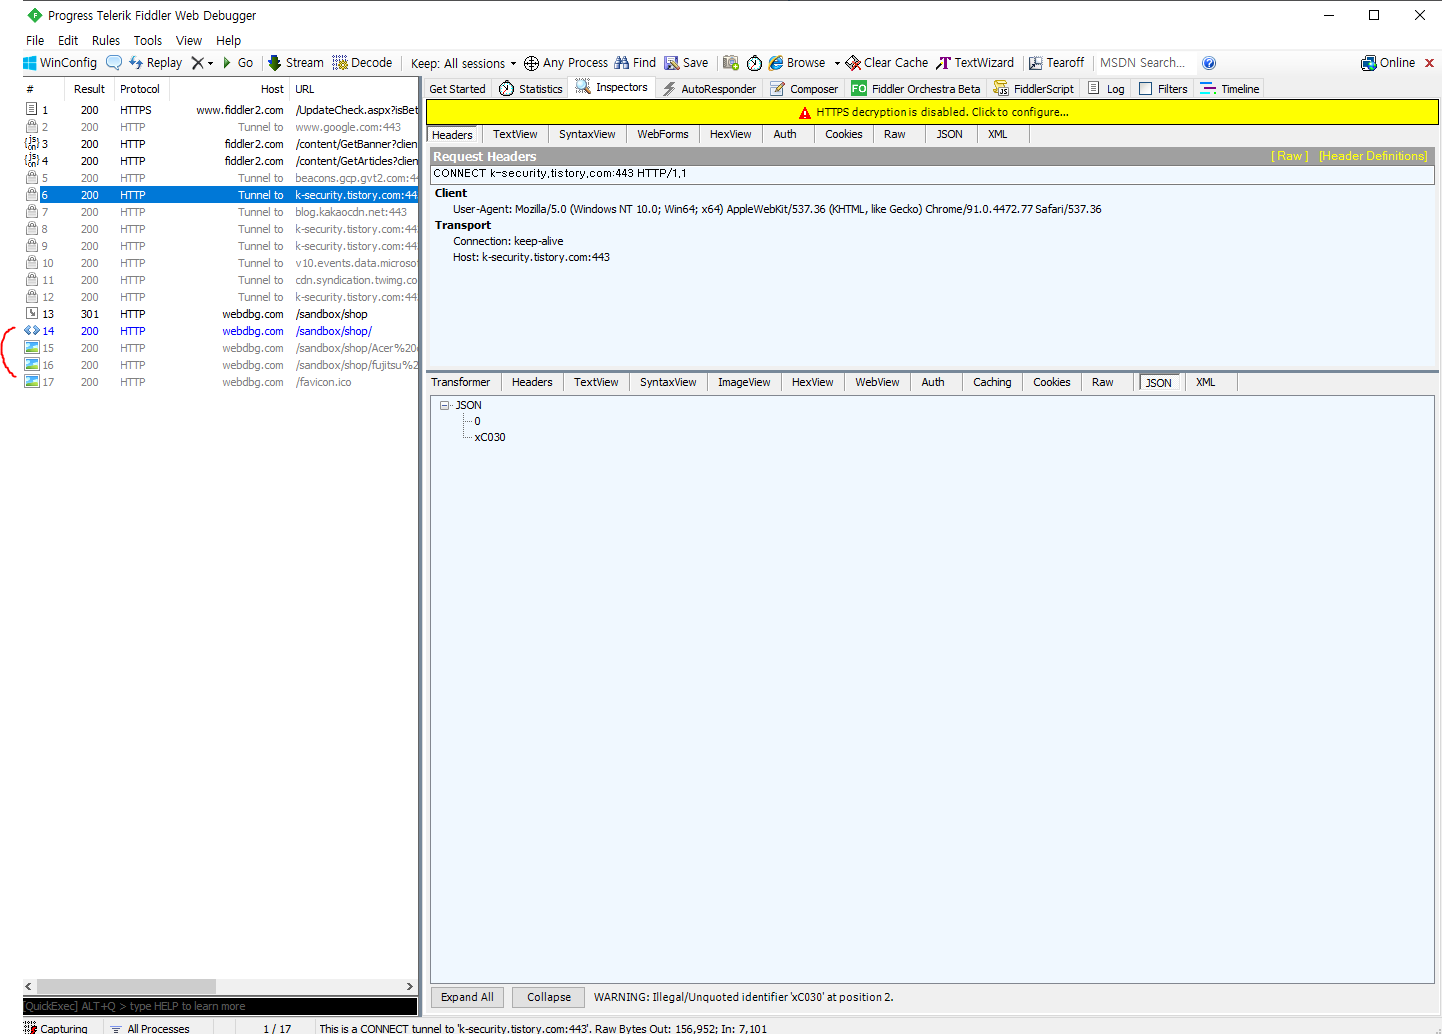Click the All Processes status filter
The height and width of the screenshot is (1034, 1442).
(150, 1028)
